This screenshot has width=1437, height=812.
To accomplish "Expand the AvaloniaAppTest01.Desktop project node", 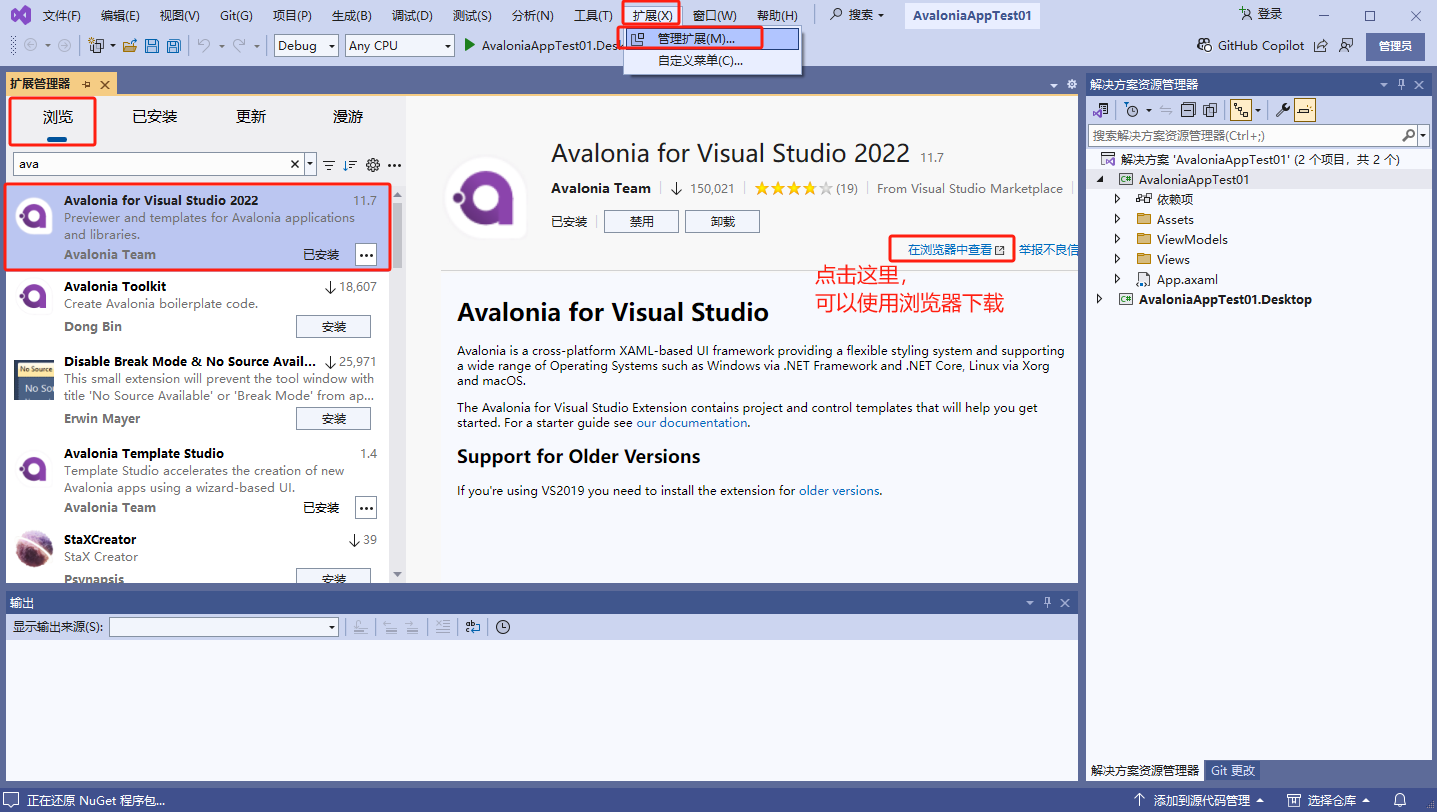I will pos(1100,299).
